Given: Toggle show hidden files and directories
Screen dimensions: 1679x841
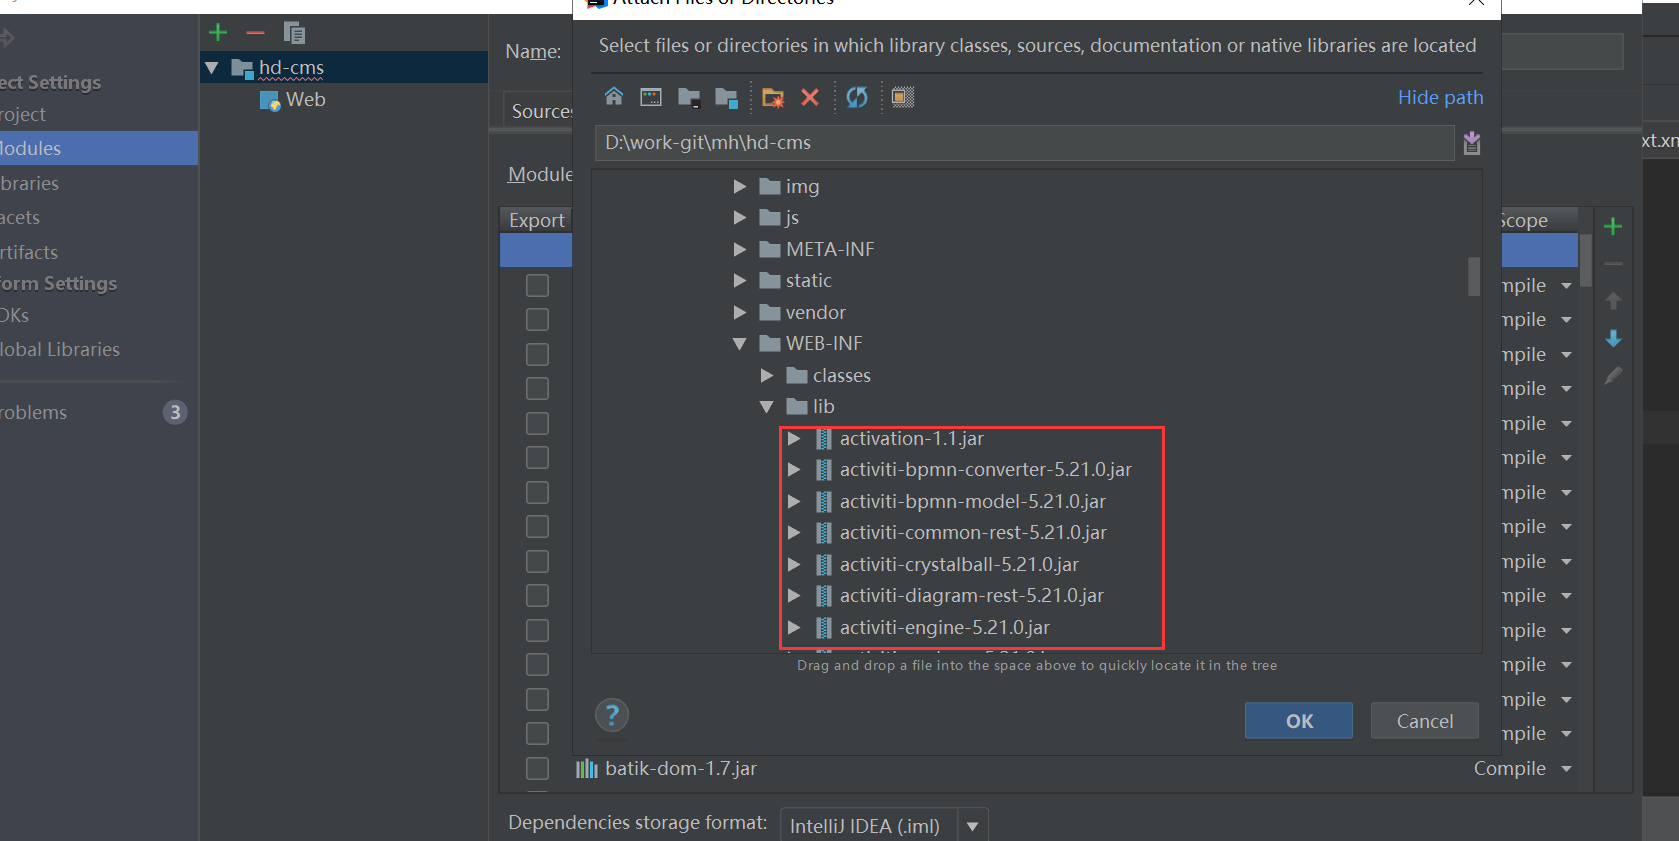Looking at the screenshot, I should (x=903, y=97).
